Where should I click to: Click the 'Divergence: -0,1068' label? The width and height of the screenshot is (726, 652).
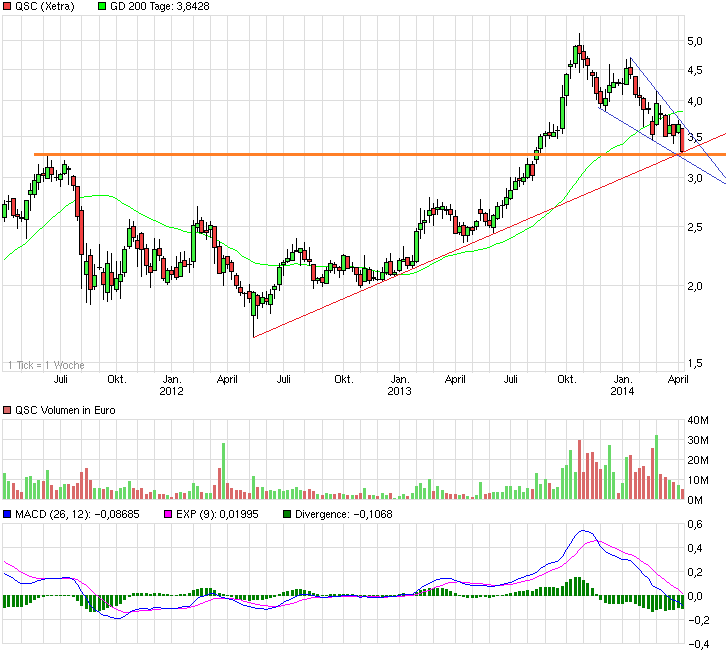[x=344, y=514]
